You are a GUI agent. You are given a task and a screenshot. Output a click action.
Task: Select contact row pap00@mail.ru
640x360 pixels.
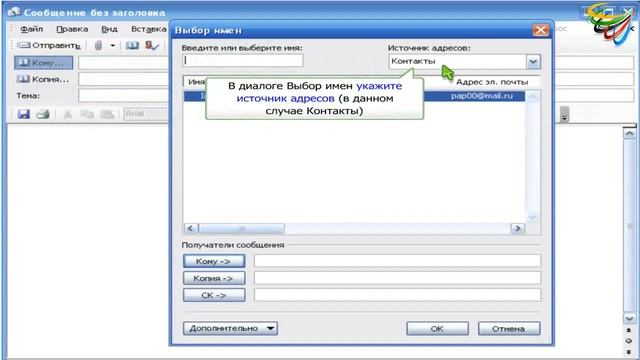(354, 96)
